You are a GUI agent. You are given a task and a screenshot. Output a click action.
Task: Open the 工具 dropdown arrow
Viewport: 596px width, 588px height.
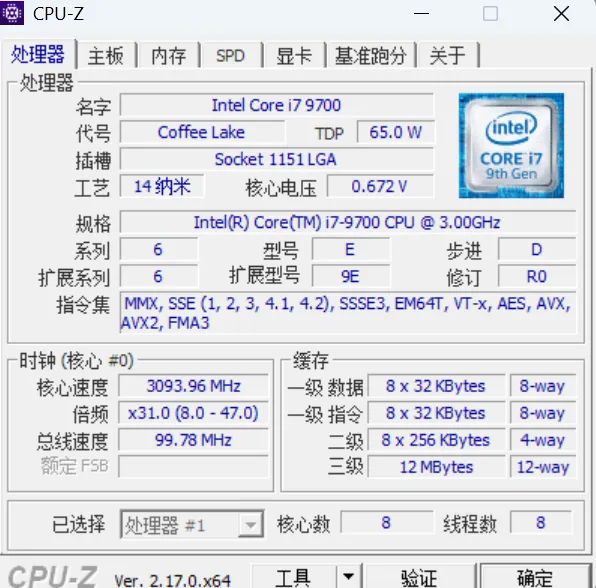click(349, 576)
